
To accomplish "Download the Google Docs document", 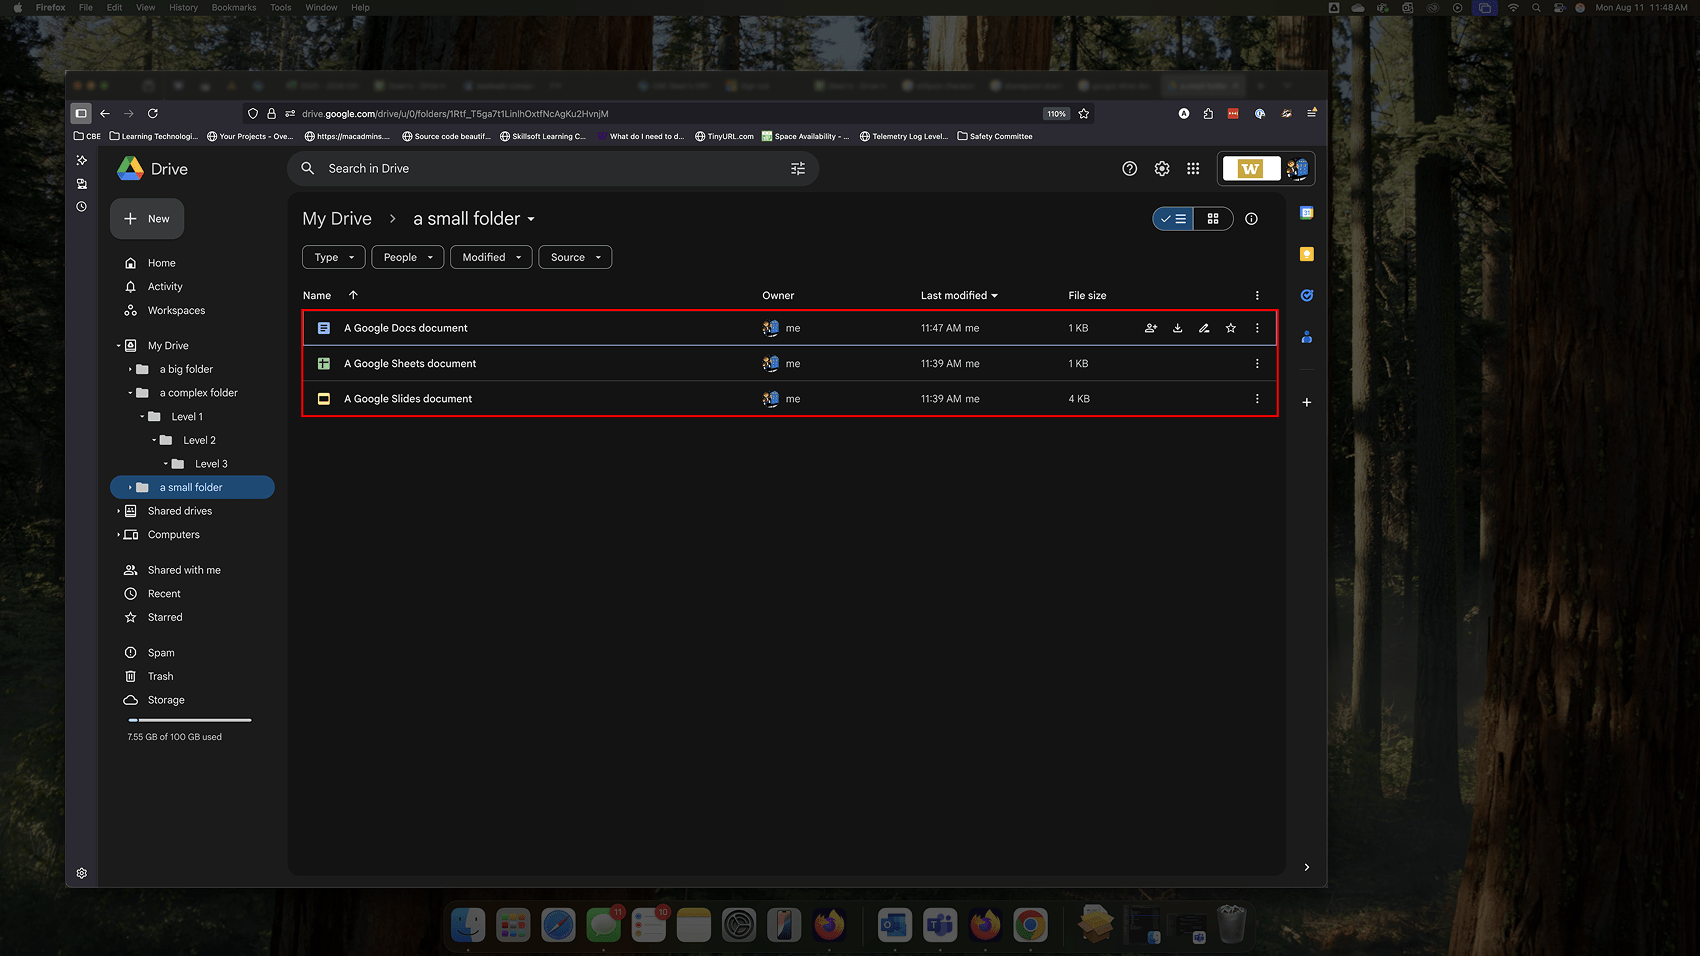I will pos(1177,327).
